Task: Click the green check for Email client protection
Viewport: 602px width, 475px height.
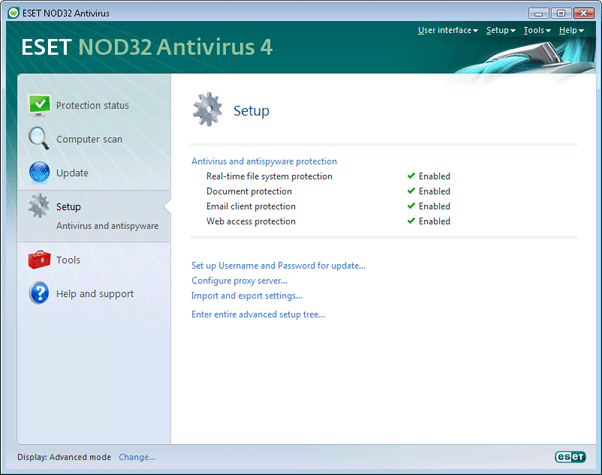Action: 411,206
